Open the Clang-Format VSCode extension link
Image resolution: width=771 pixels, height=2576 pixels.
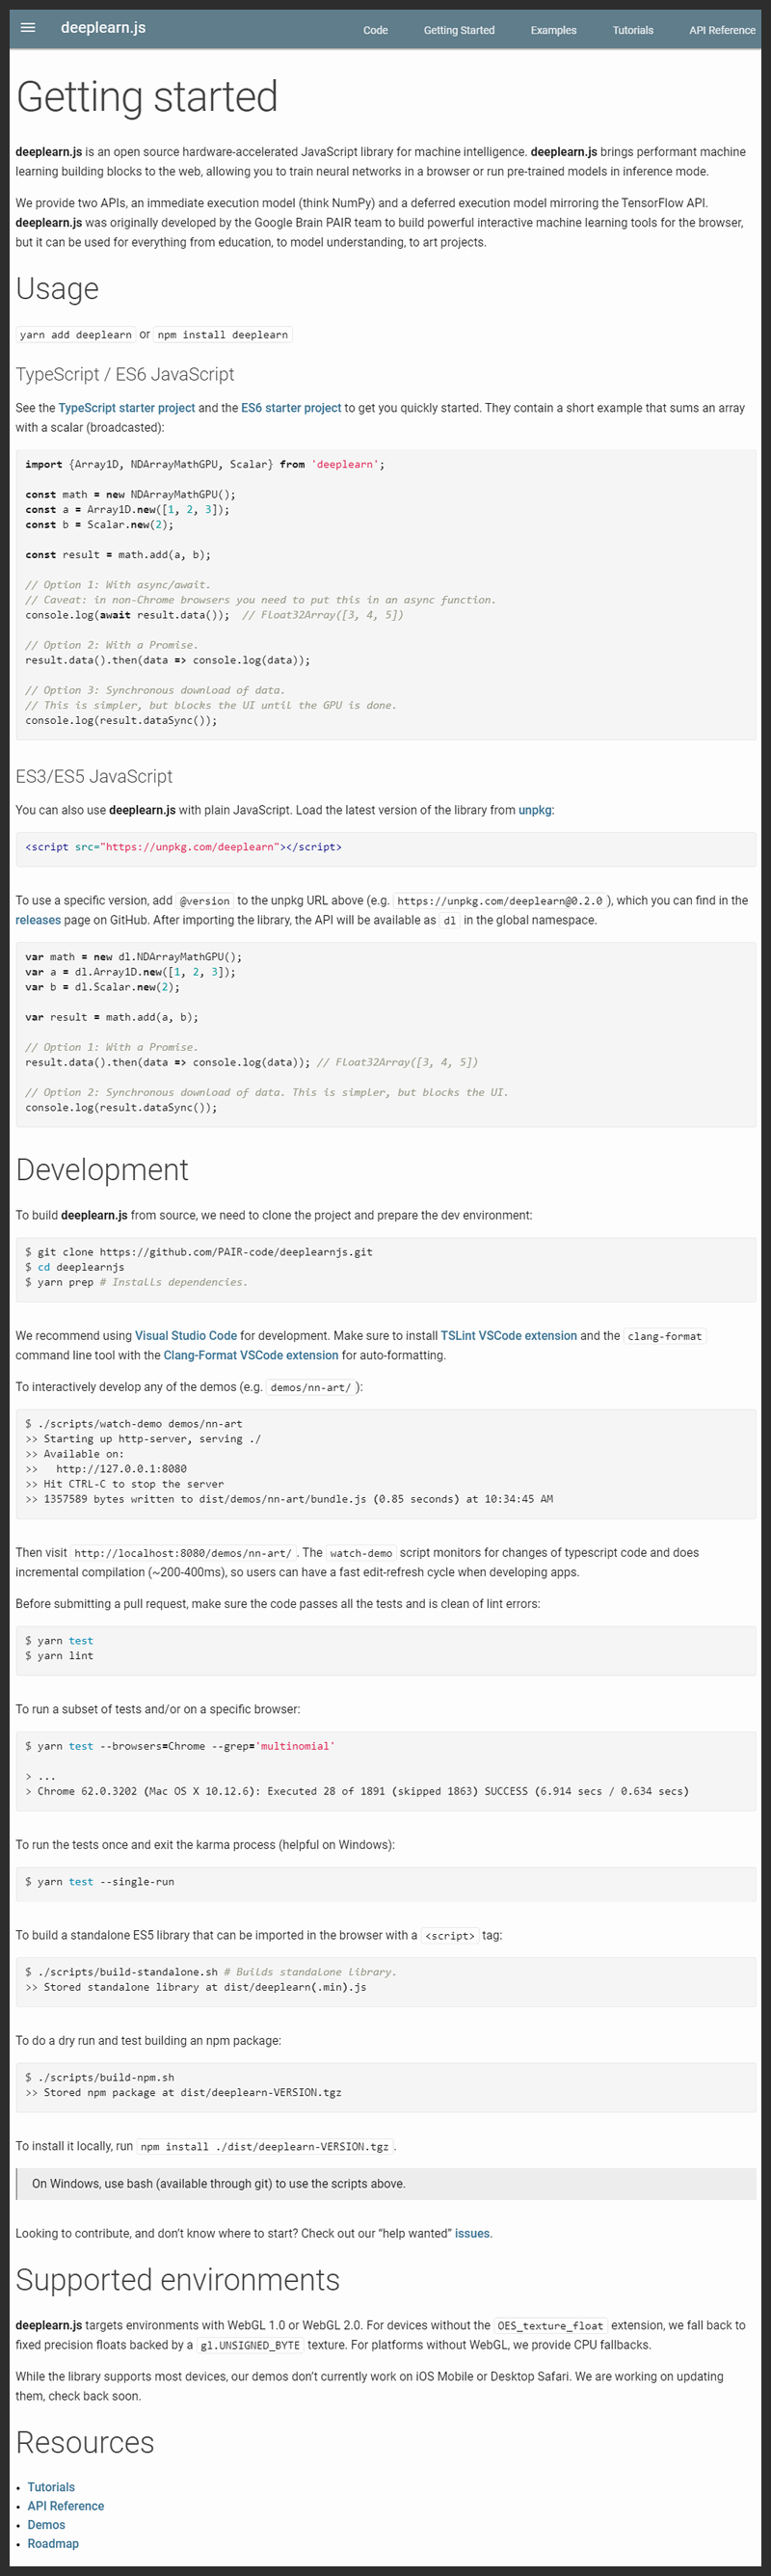(251, 1355)
